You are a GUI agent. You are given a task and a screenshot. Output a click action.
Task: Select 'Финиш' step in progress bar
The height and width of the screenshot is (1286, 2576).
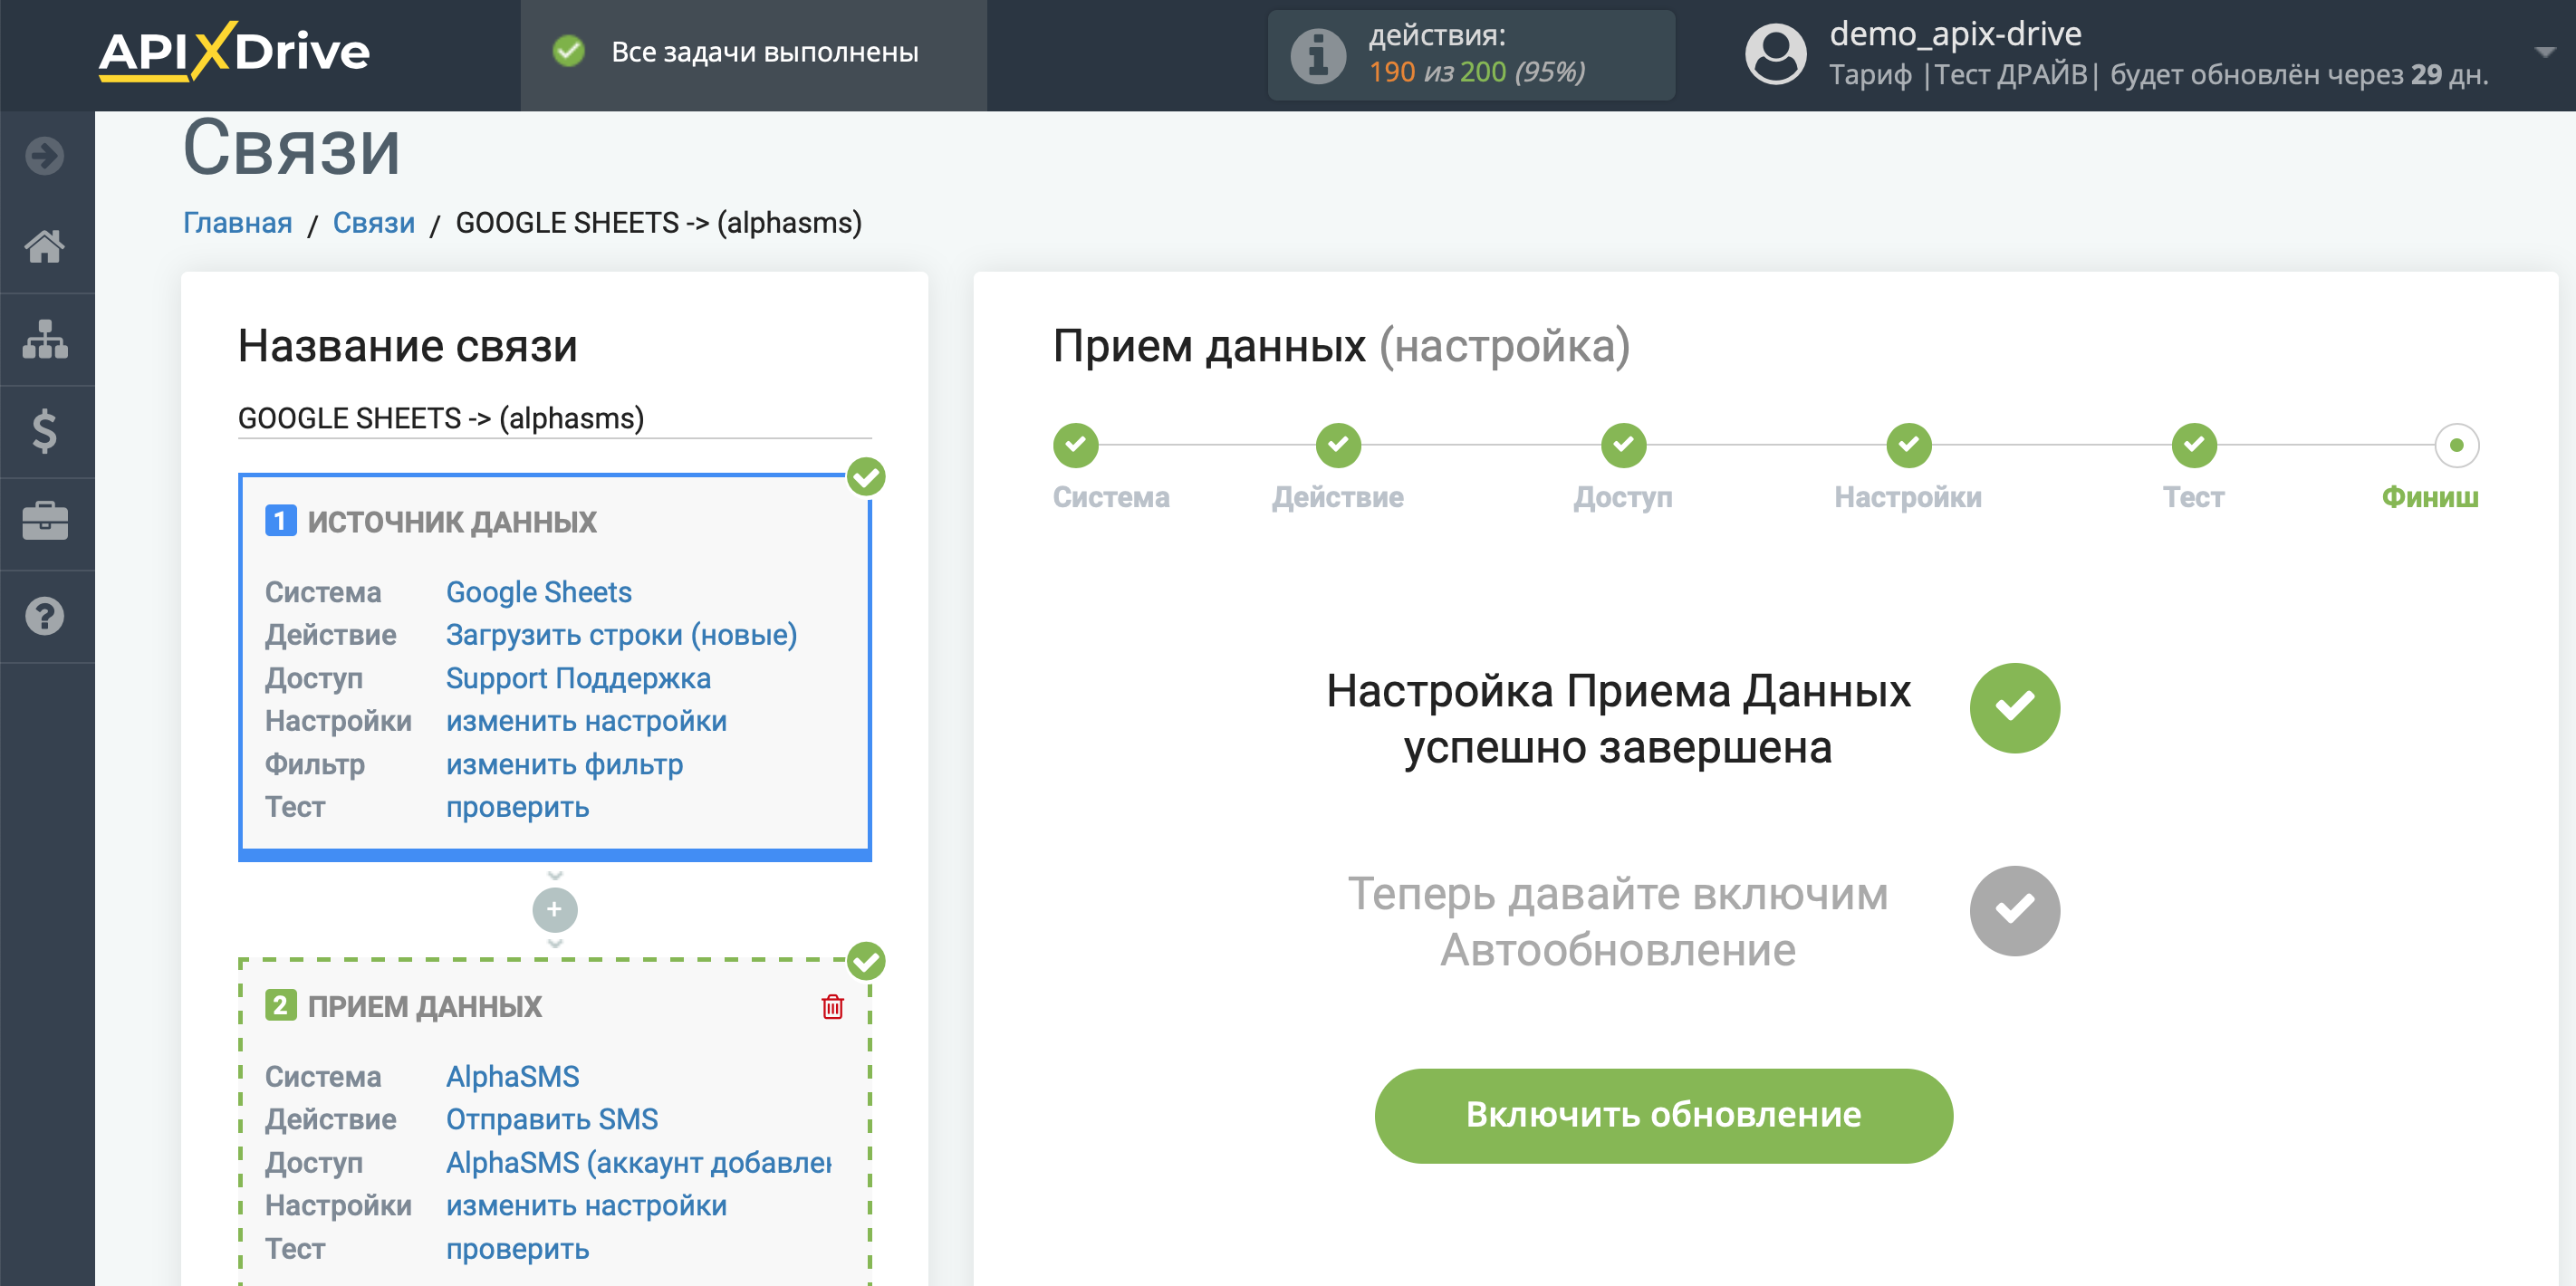click(x=2456, y=445)
